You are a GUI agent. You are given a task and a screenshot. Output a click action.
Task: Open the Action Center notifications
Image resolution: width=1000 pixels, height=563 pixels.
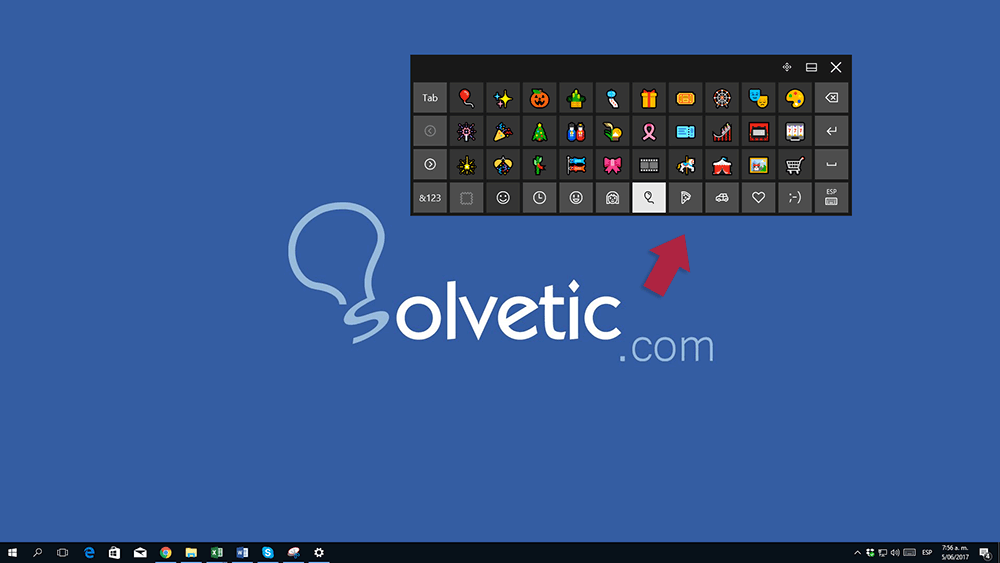pos(985,552)
